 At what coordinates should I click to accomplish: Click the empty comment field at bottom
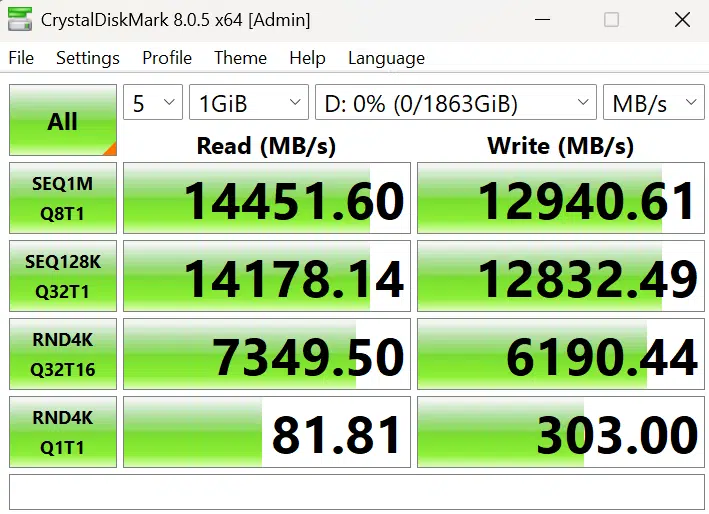click(x=357, y=492)
